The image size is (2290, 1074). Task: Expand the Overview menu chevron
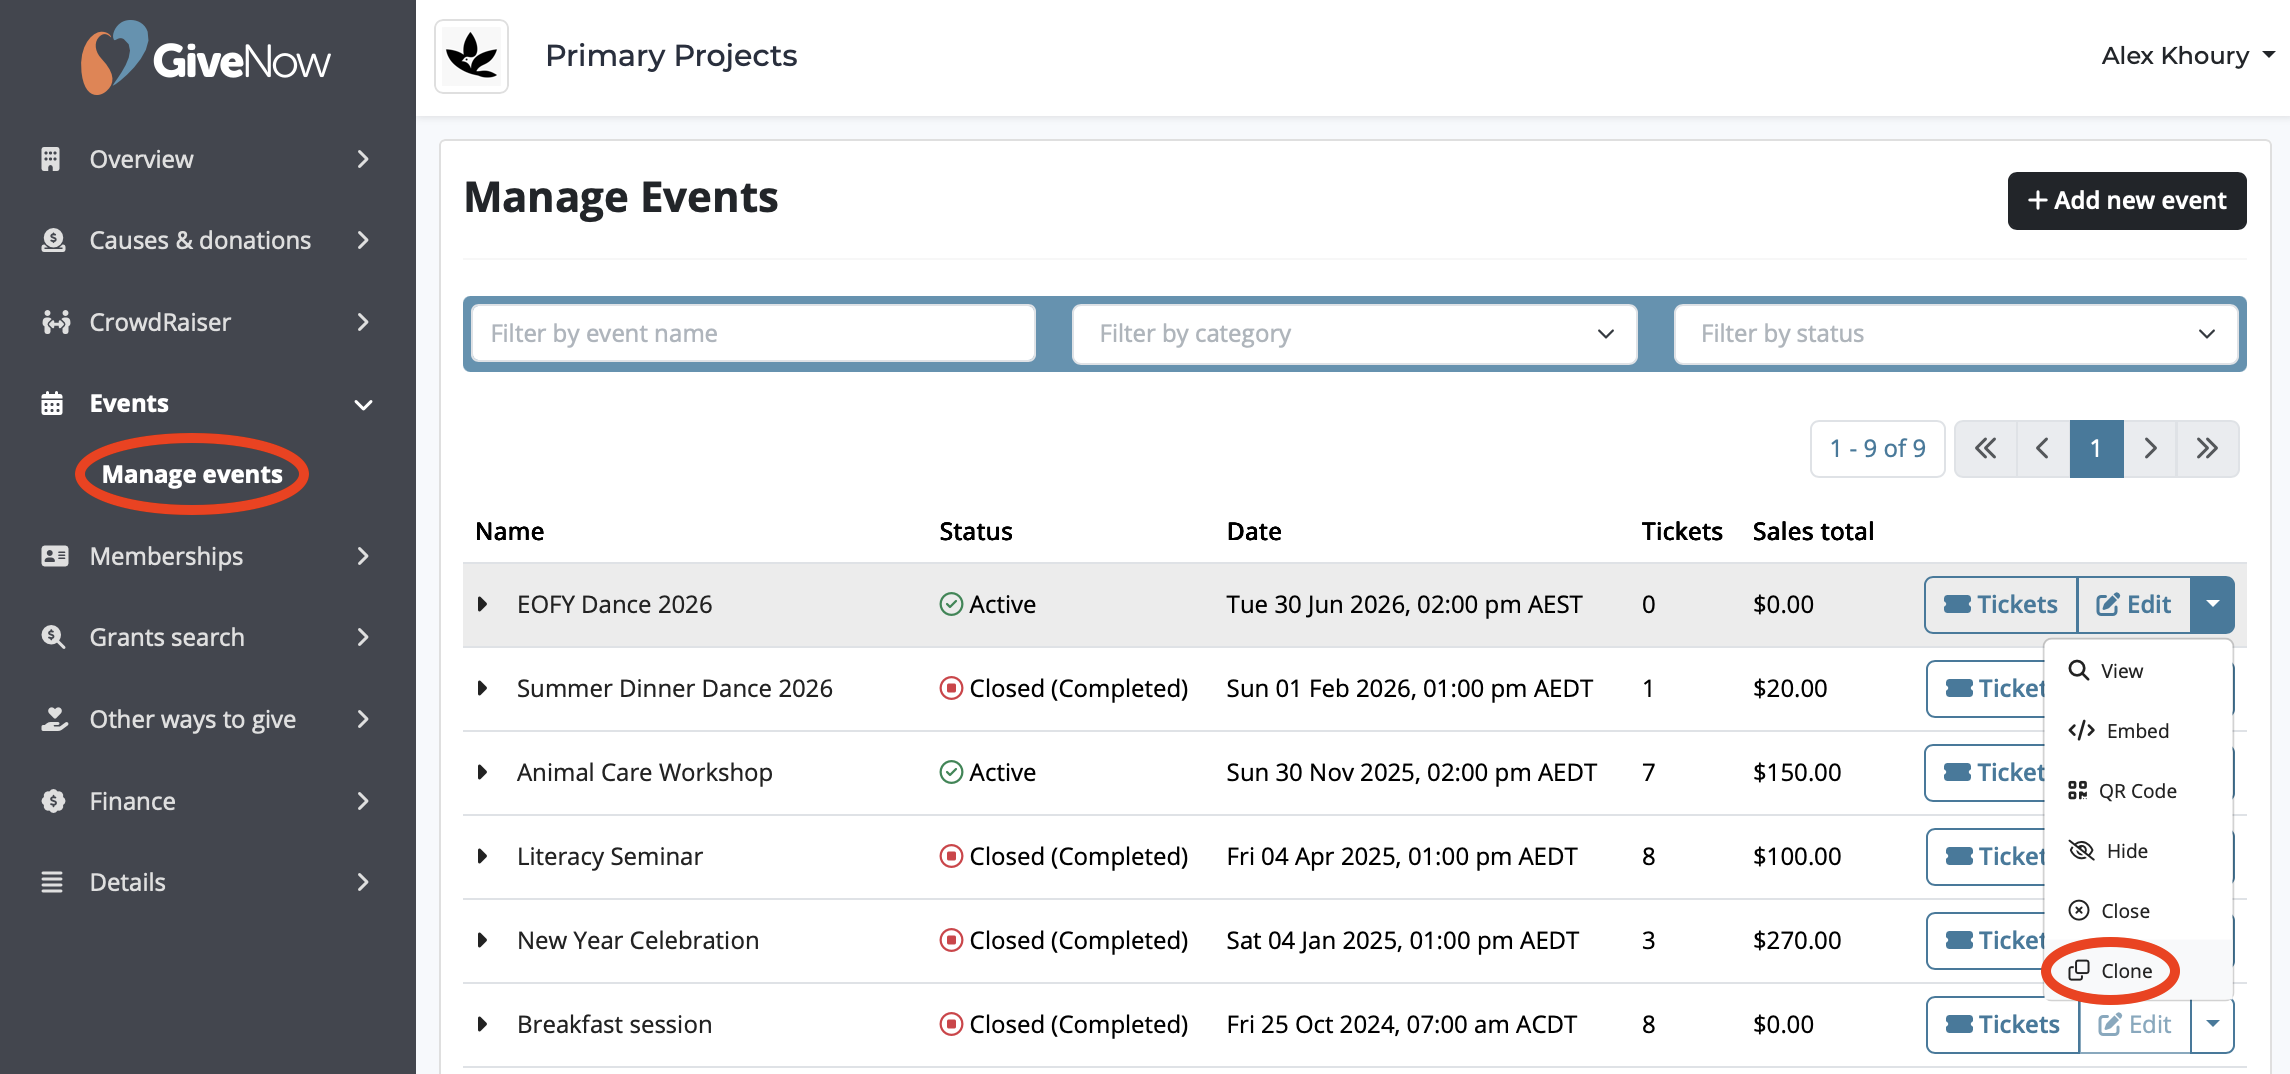tap(363, 159)
